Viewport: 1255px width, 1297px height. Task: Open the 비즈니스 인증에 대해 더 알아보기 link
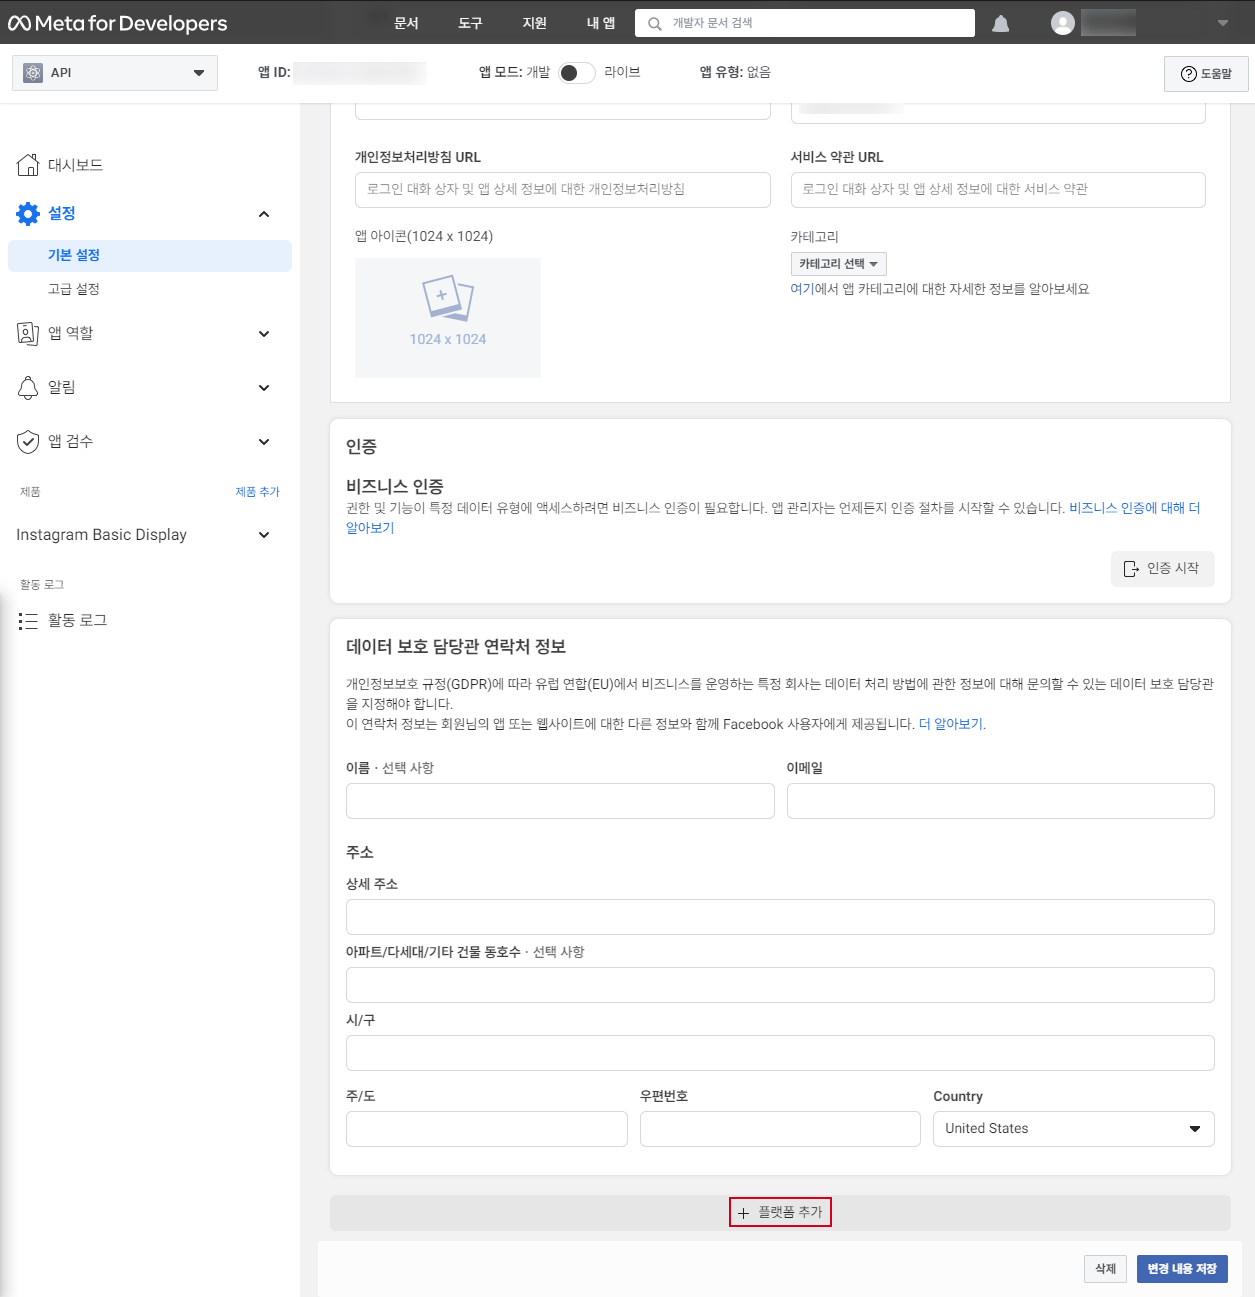[1135, 508]
